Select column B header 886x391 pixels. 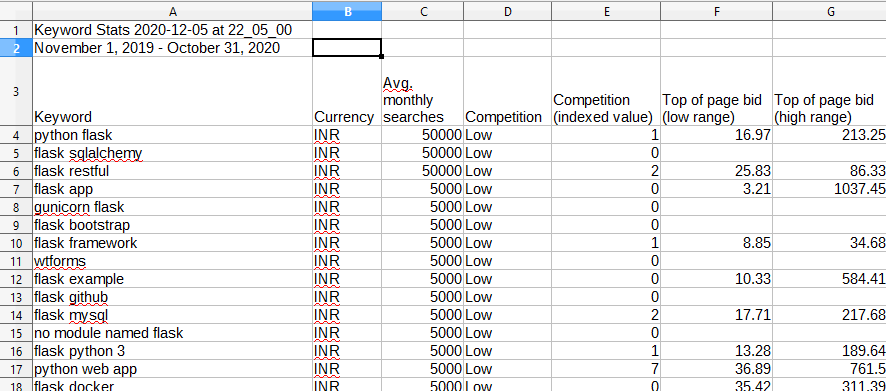[347, 11]
